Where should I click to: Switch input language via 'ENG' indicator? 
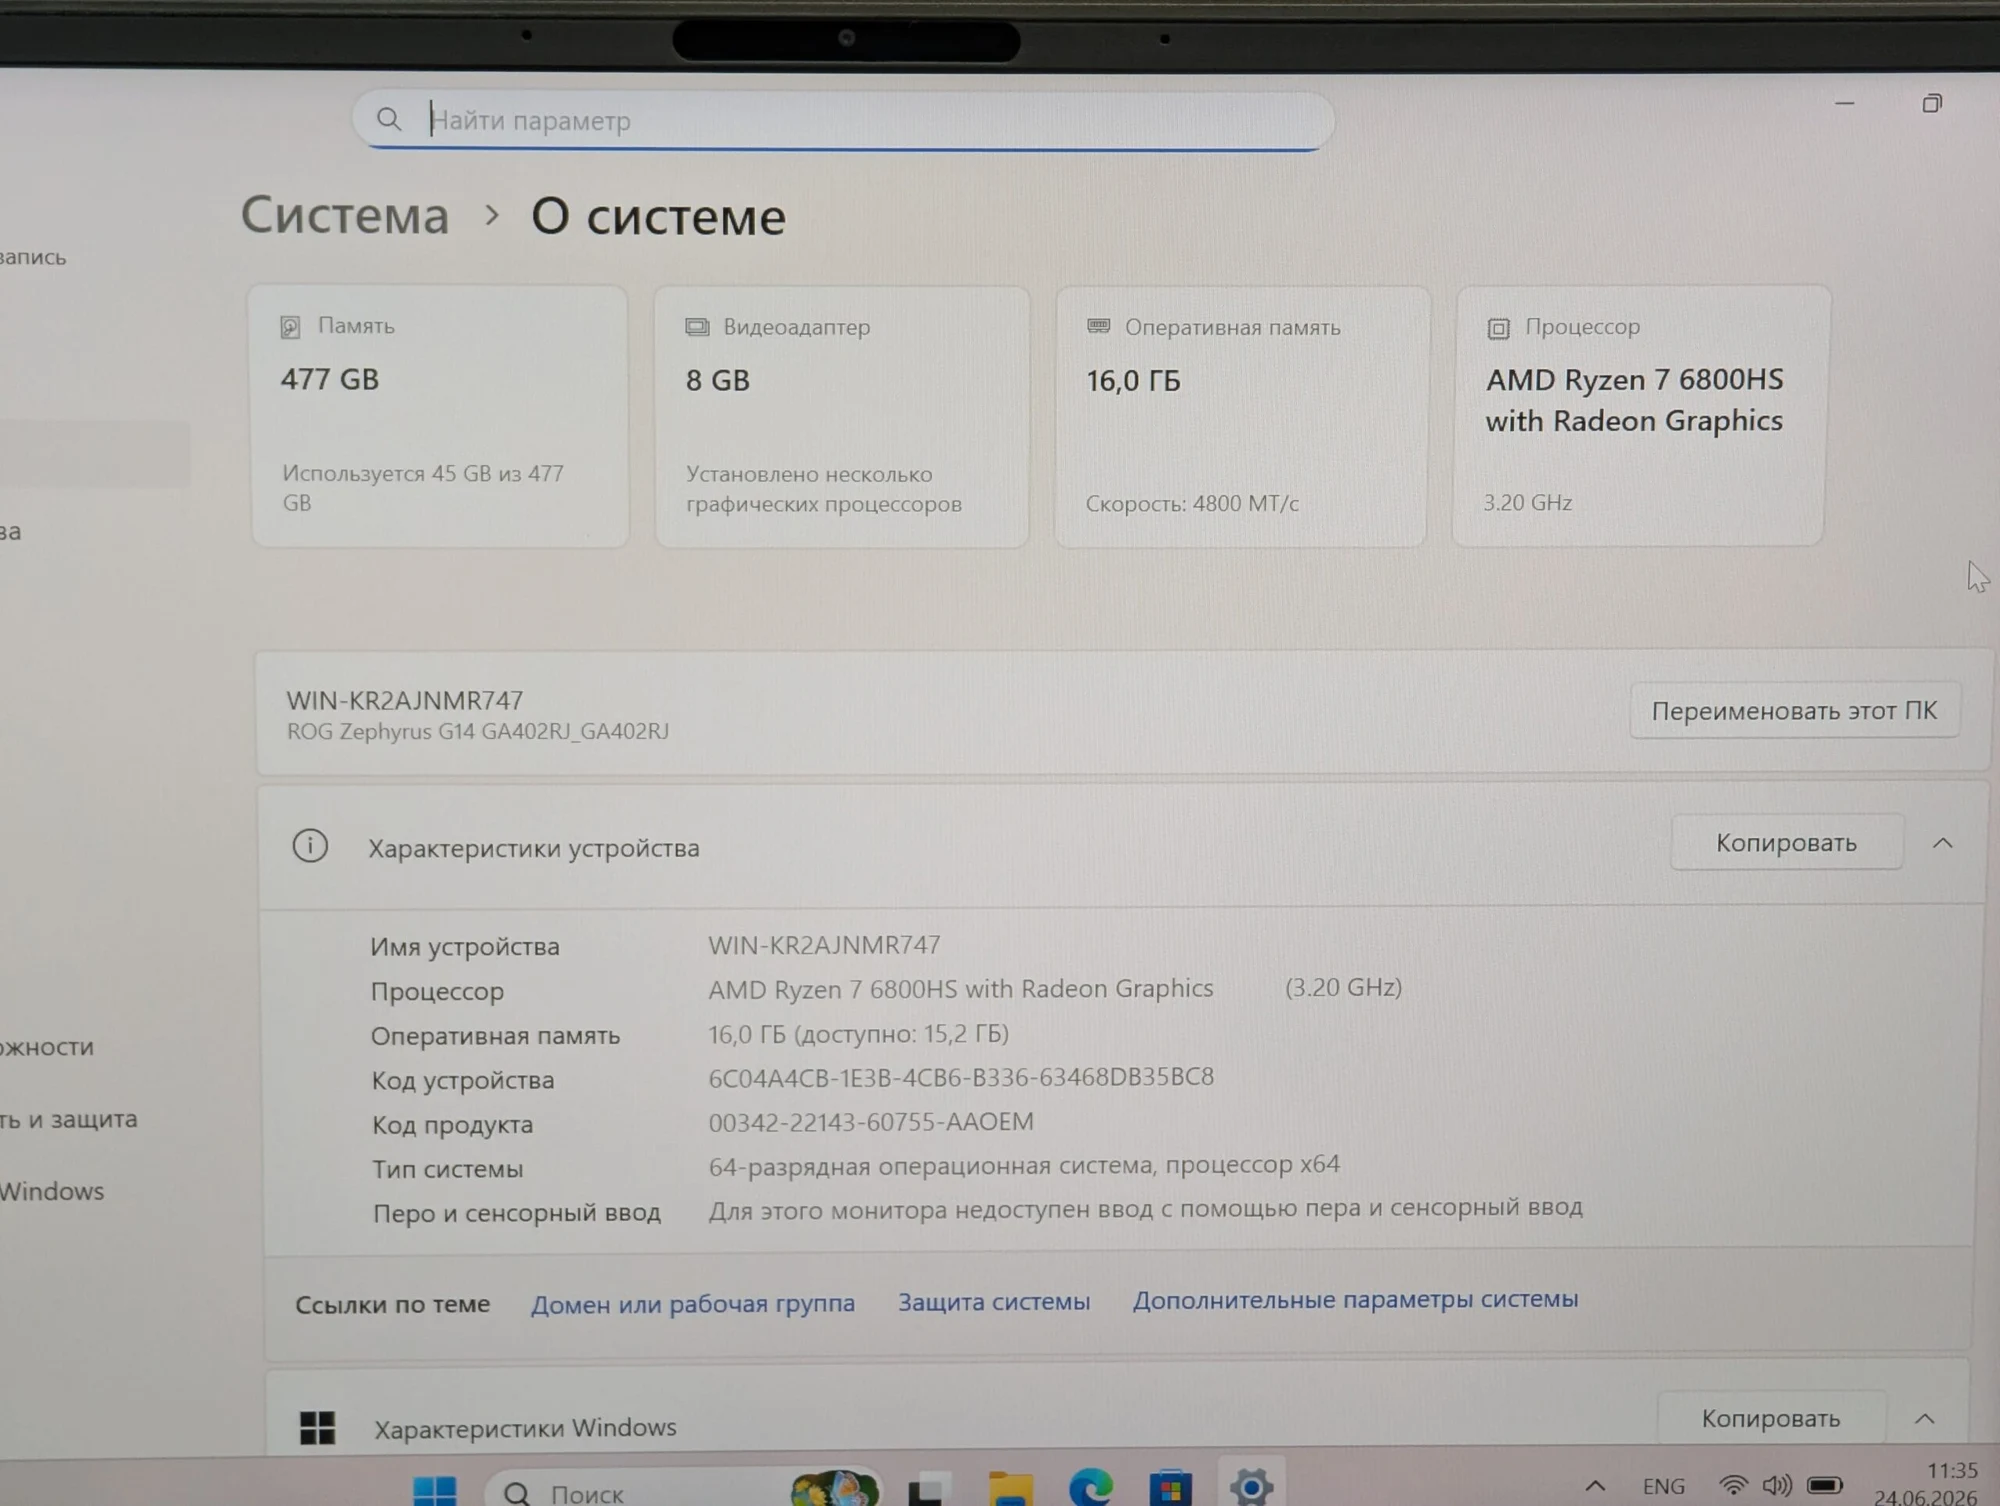[x=1664, y=1486]
